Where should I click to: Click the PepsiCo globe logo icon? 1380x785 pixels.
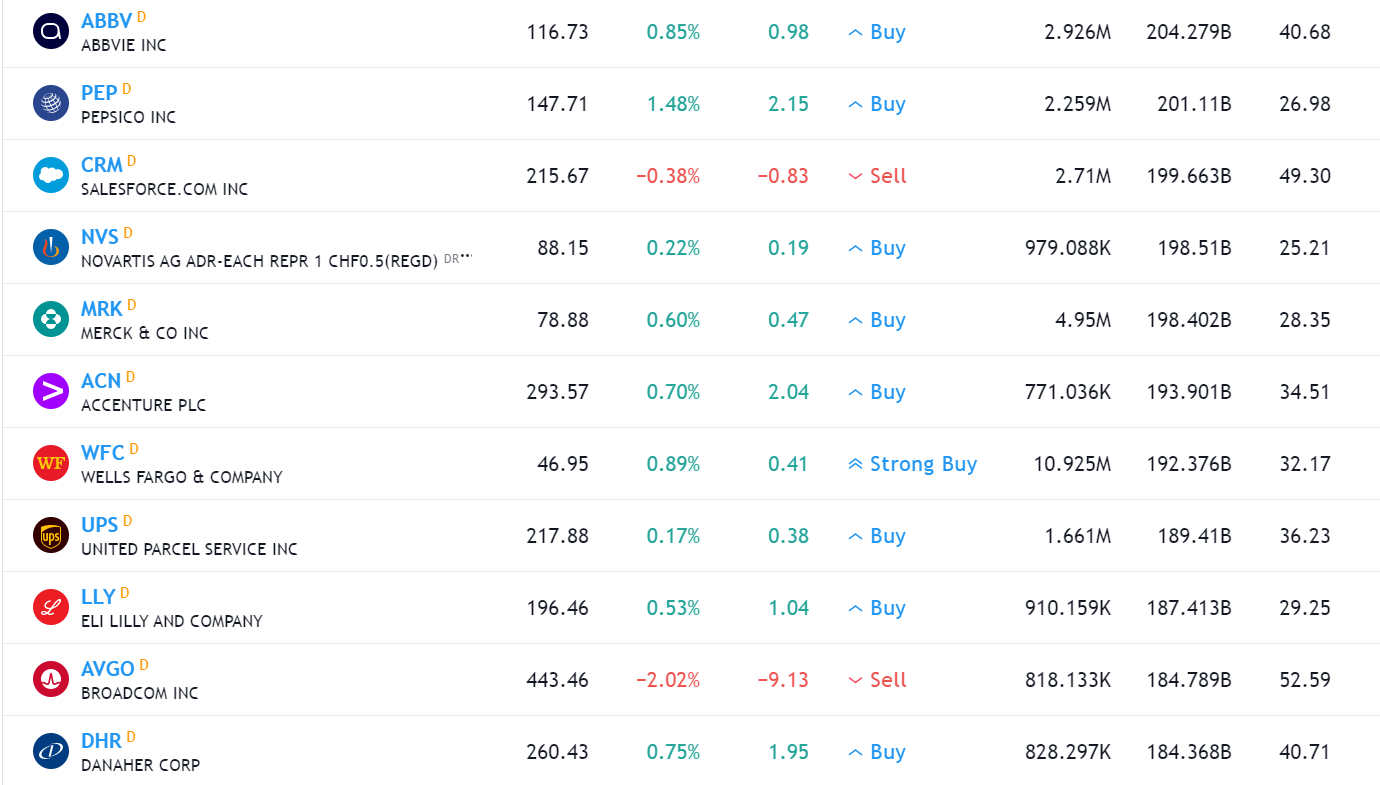tap(50, 104)
